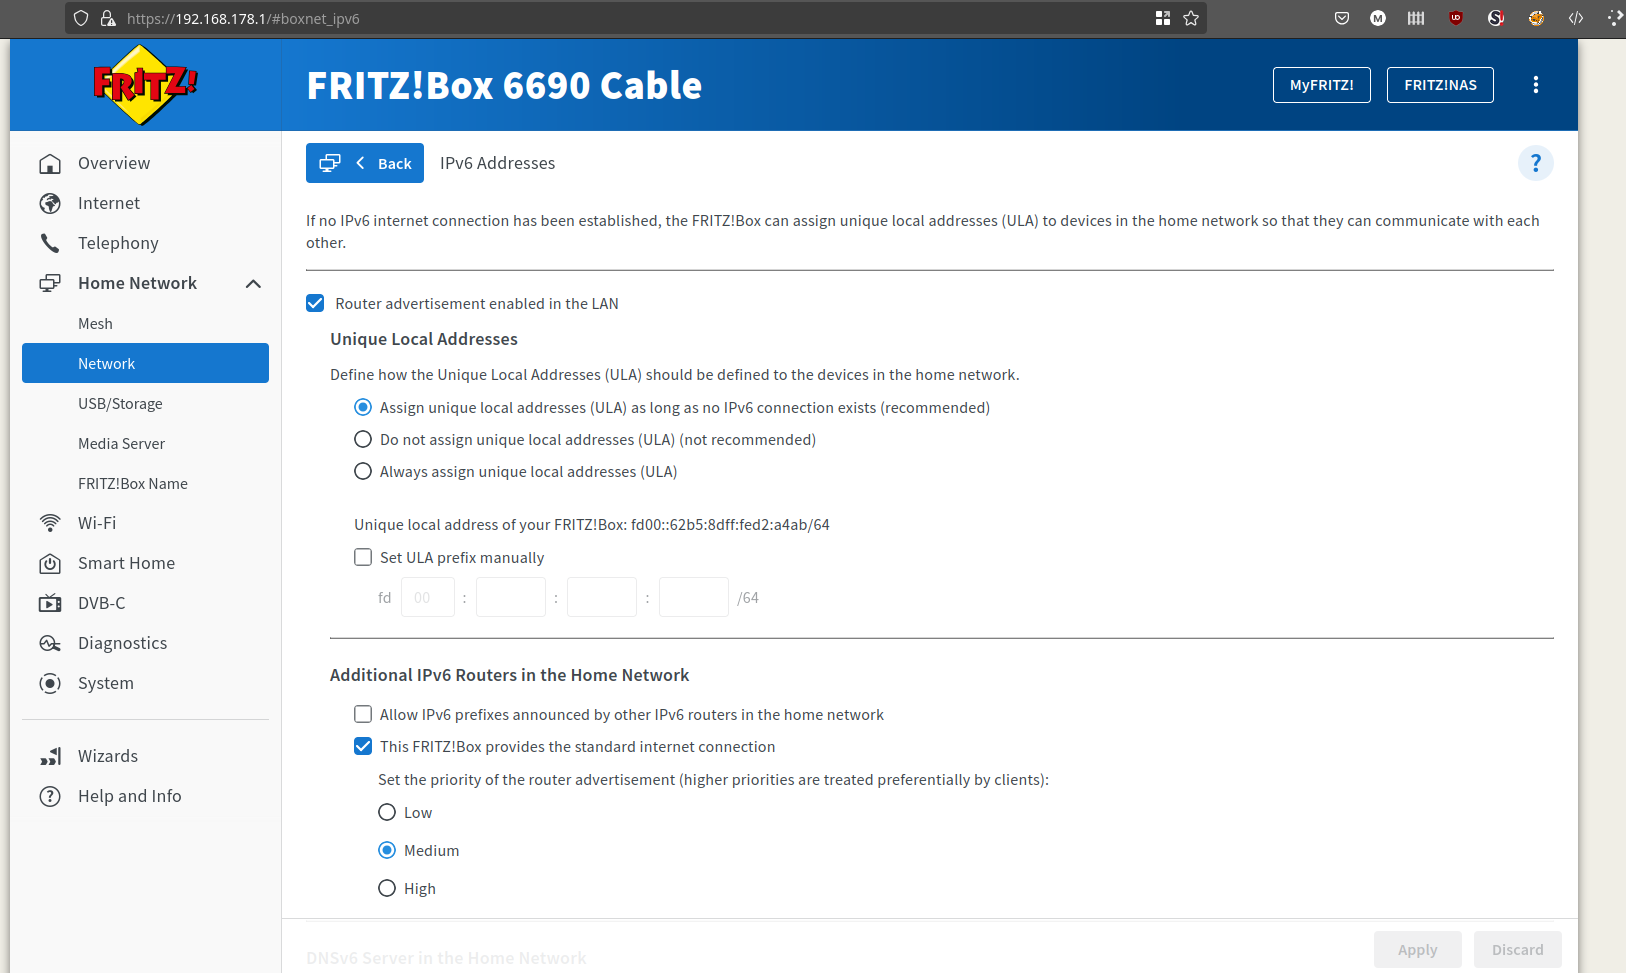Select Low router advertisement priority
The height and width of the screenshot is (973, 1626).
(387, 812)
